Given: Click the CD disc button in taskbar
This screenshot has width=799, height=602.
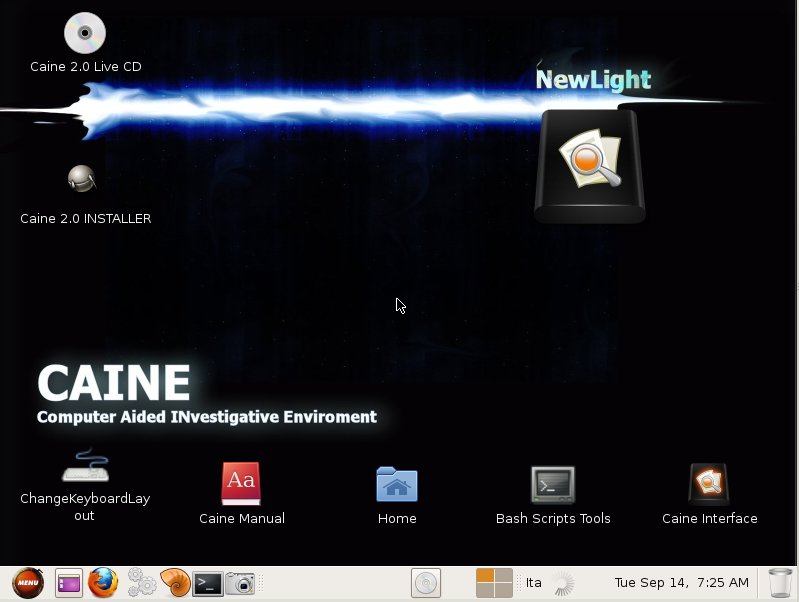Looking at the screenshot, I should pos(425,583).
